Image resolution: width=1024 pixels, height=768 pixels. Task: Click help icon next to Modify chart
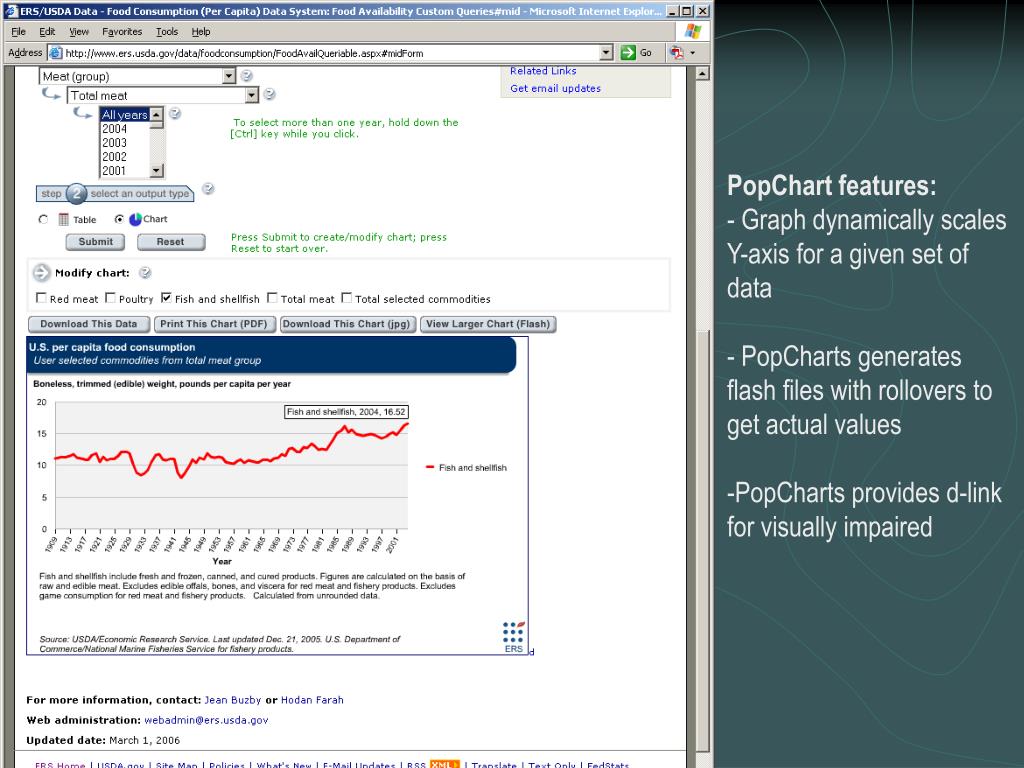click(145, 273)
